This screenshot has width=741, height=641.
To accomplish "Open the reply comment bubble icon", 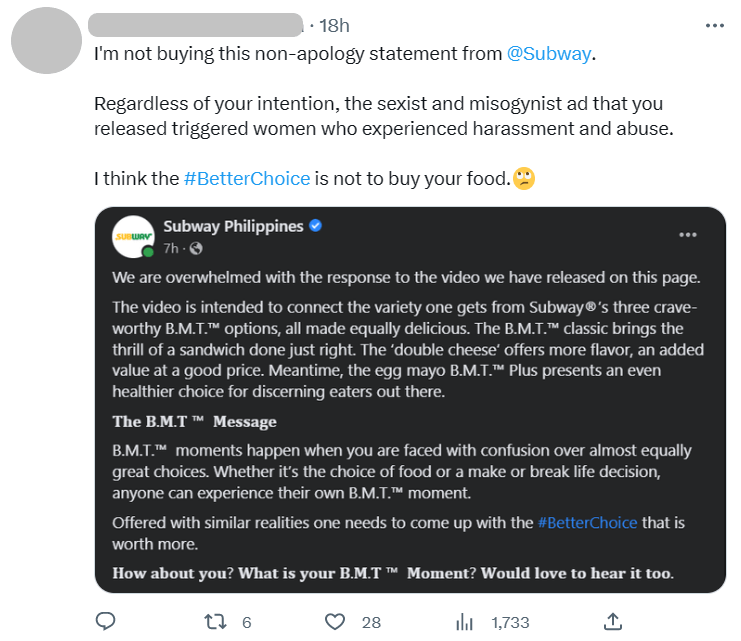I will tap(105, 621).
